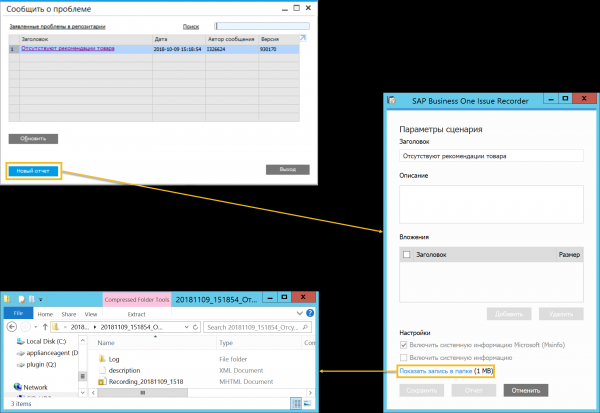The width and height of the screenshot is (600, 413).
Task: Enable the second system information checkbox
Action: click(403, 357)
